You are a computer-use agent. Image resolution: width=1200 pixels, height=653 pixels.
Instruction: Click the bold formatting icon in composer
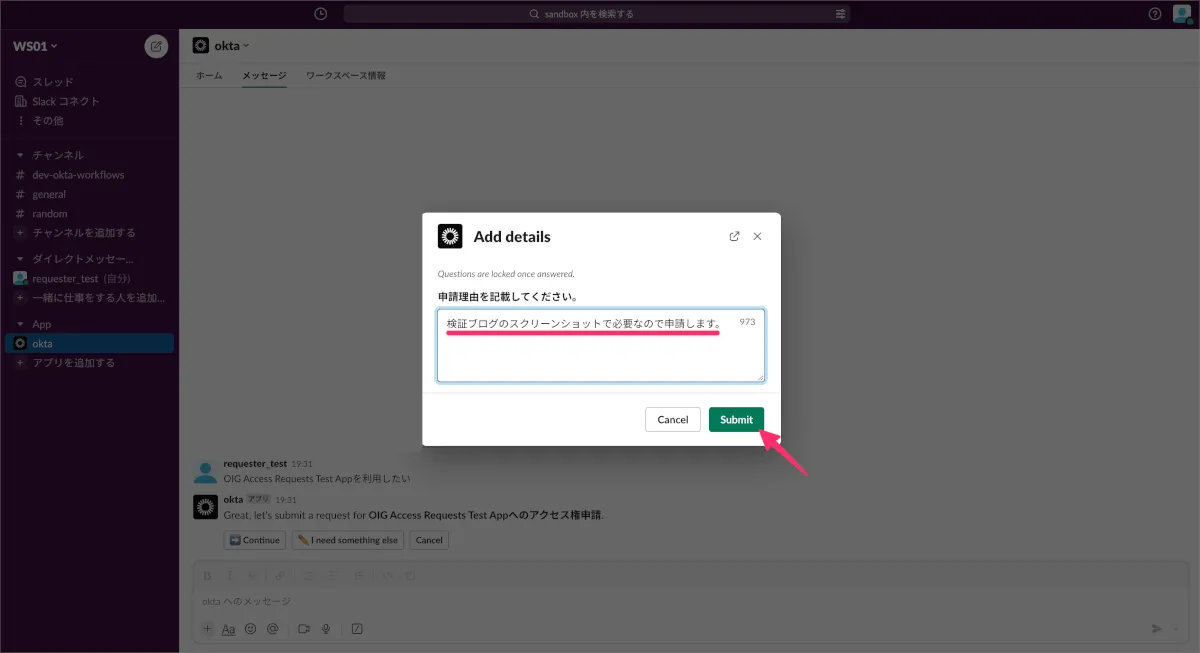click(x=208, y=575)
